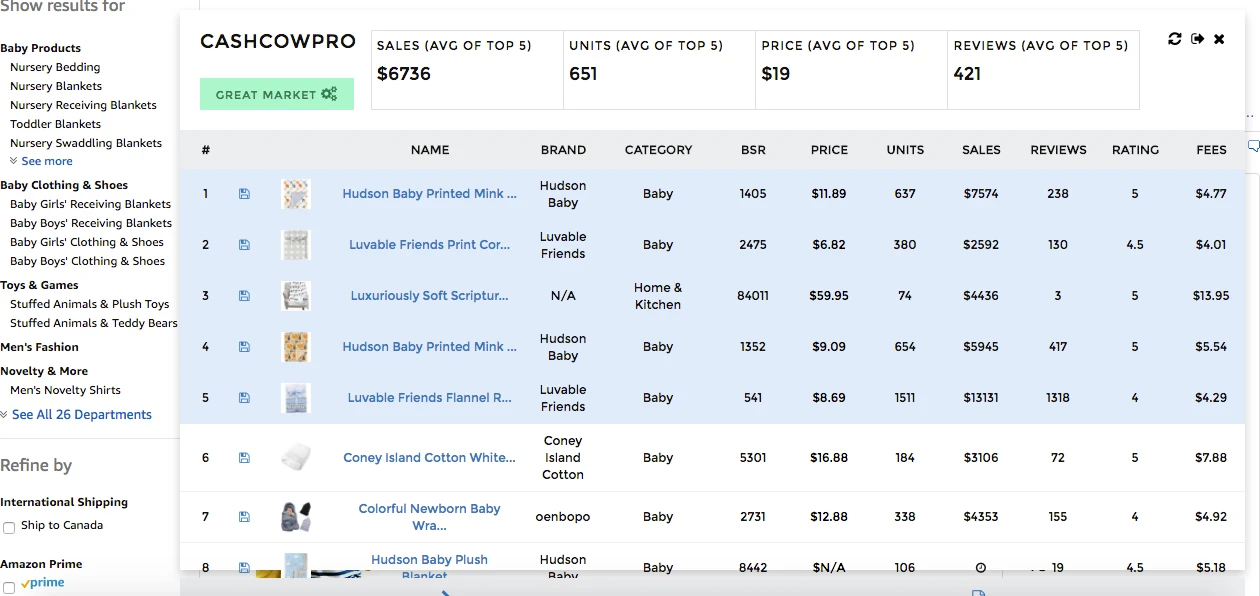Tick the Amazon Prime checkbox
The image size is (1260, 596).
pos(9,587)
